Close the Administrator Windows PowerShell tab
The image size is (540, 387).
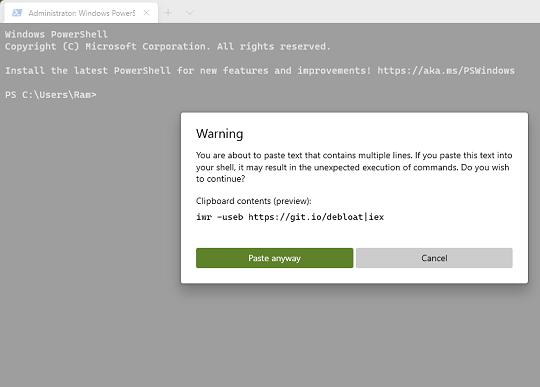(146, 13)
